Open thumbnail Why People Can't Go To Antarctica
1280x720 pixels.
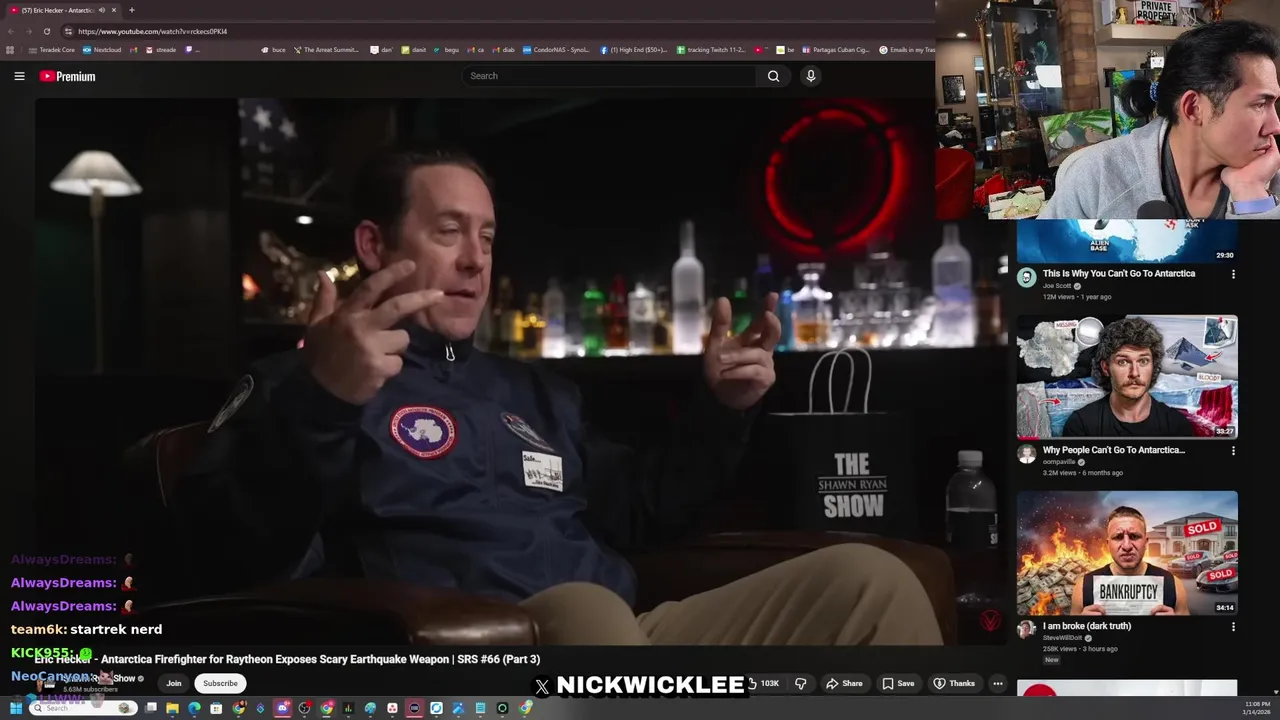click(1127, 377)
